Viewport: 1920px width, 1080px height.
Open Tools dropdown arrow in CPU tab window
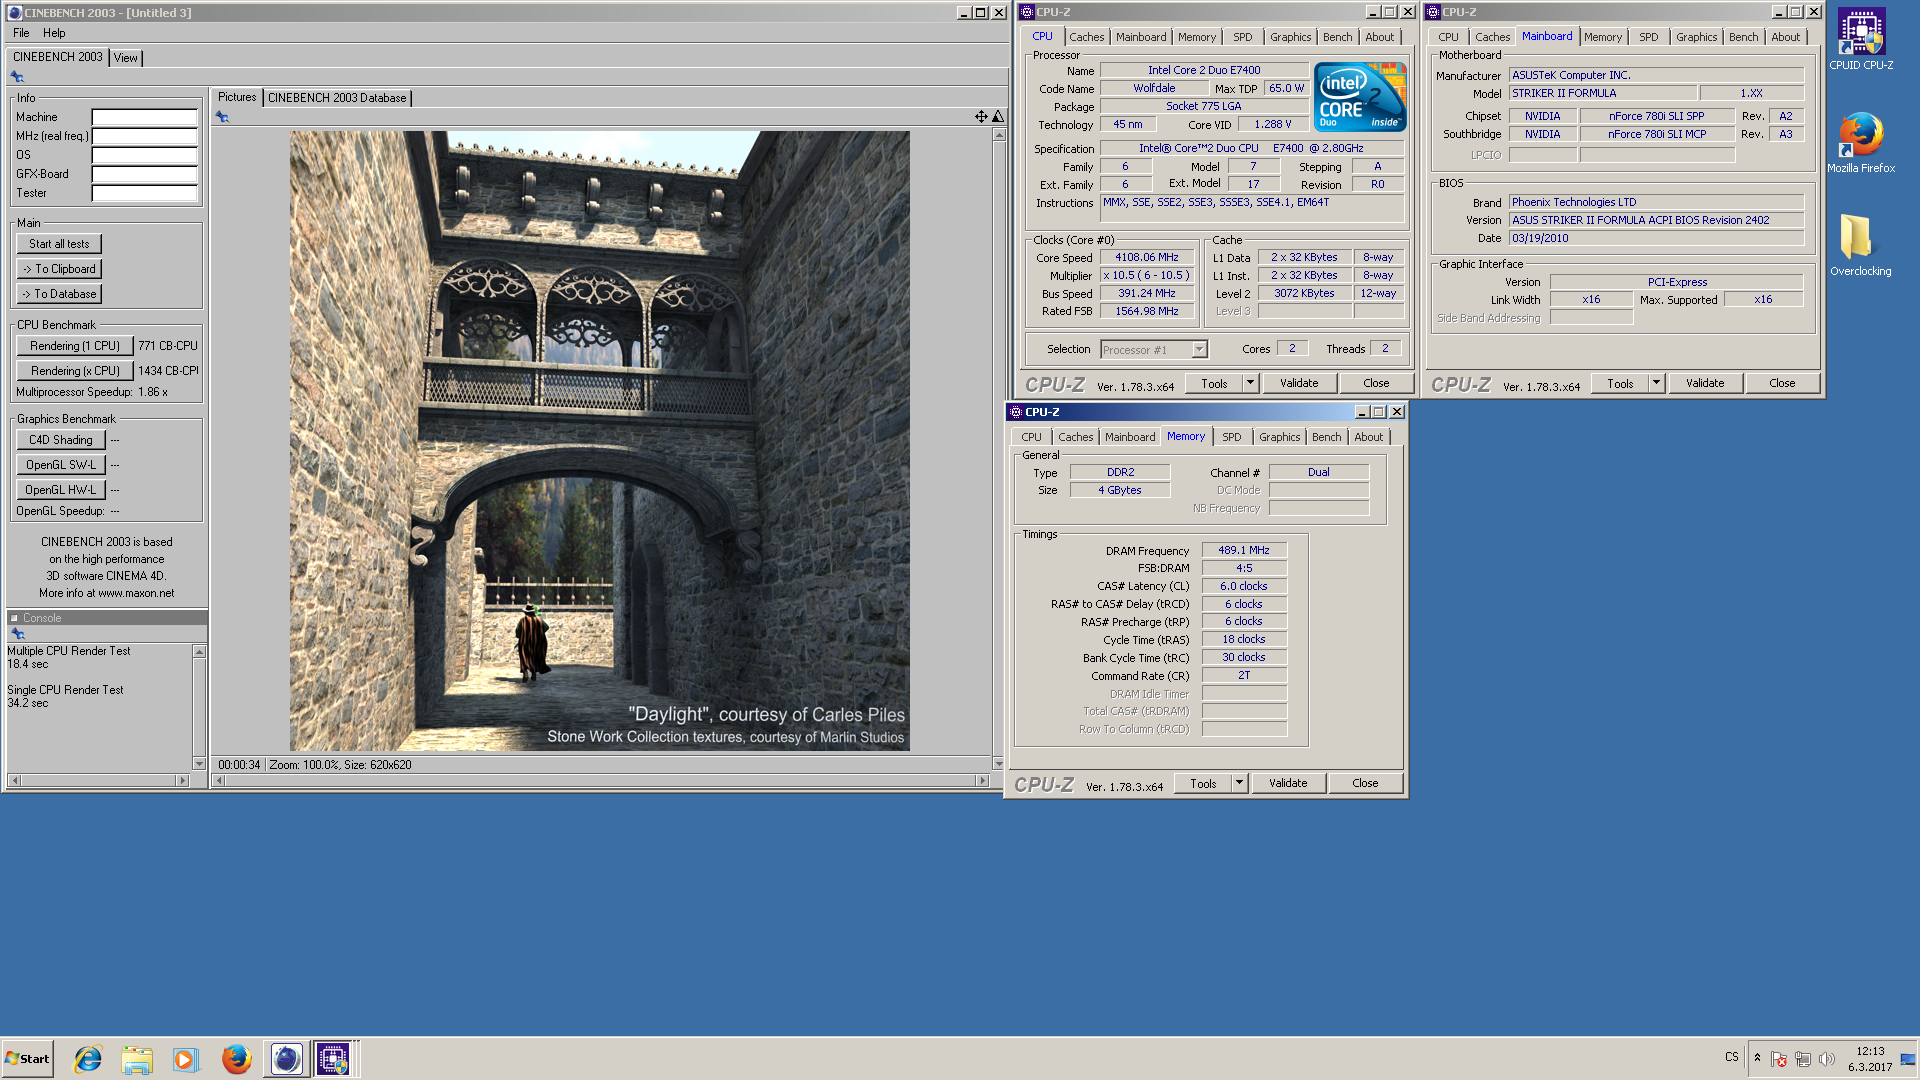pyautogui.click(x=1250, y=383)
